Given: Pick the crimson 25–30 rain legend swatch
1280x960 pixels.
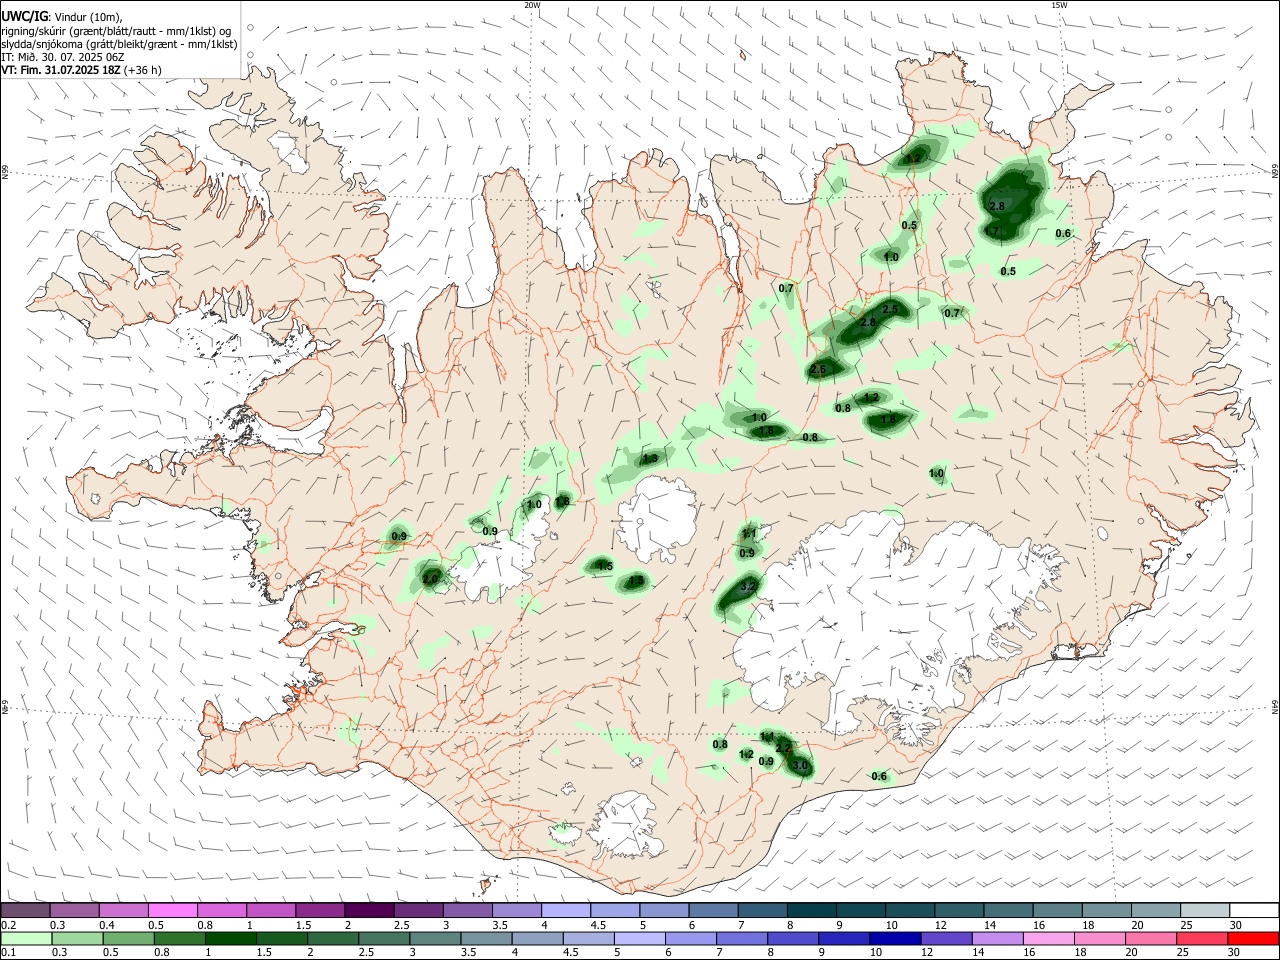Looking at the screenshot, I should click(1203, 939).
